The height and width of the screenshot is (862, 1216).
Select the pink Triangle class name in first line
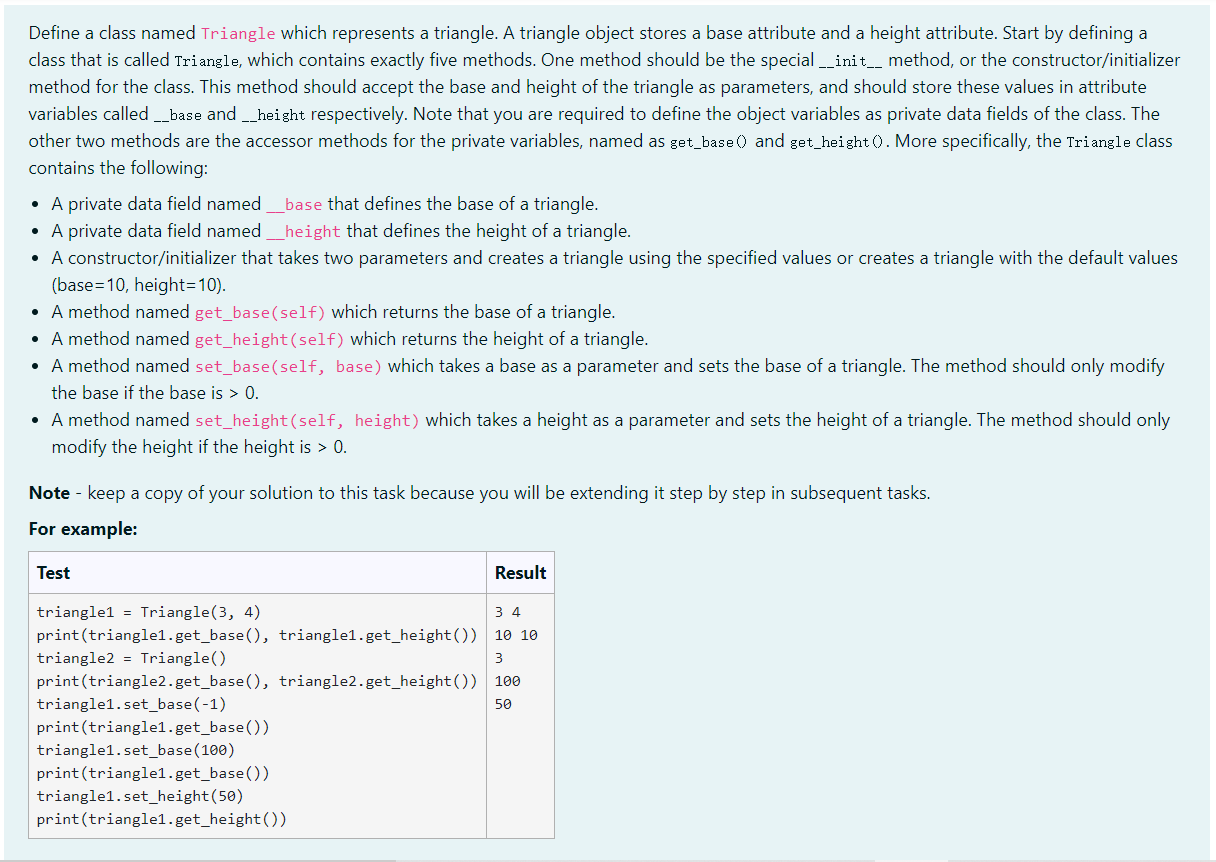click(x=238, y=33)
